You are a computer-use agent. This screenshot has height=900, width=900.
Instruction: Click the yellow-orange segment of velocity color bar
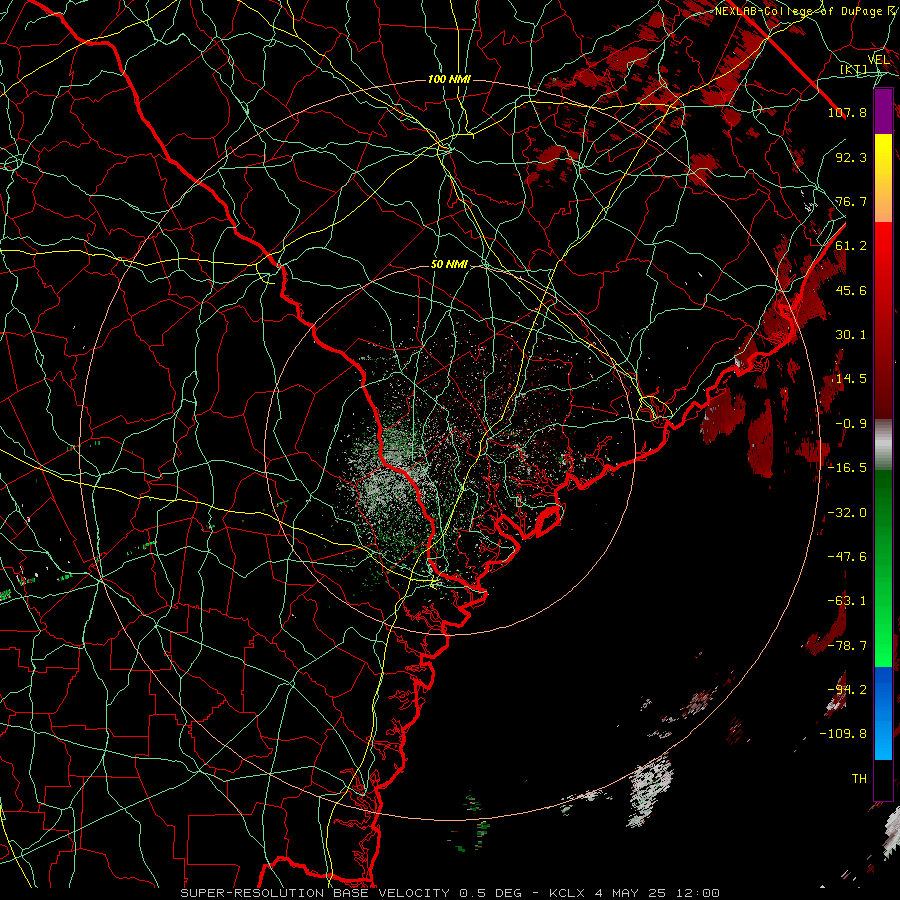click(883, 178)
